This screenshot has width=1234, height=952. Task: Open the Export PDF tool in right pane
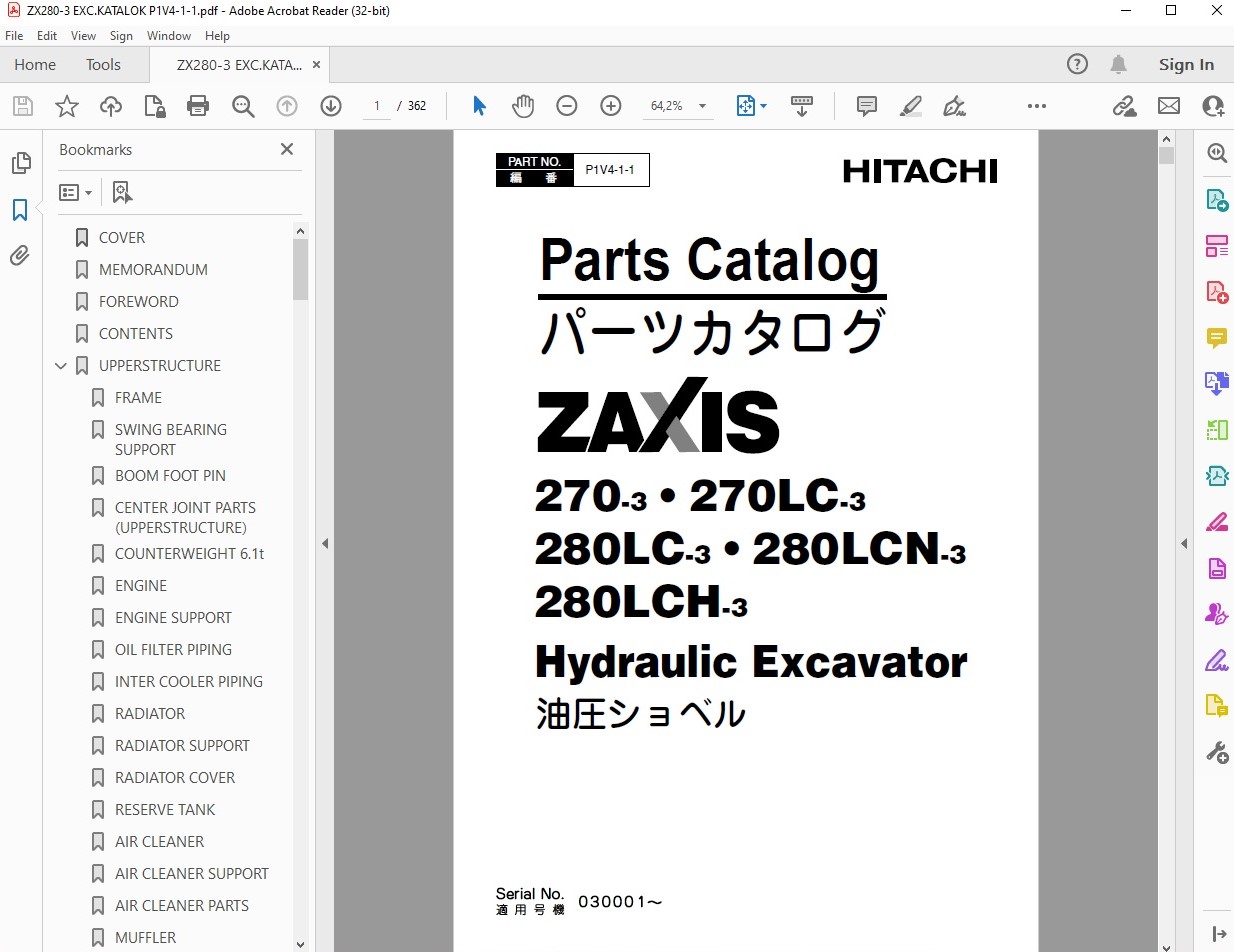(x=1217, y=198)
